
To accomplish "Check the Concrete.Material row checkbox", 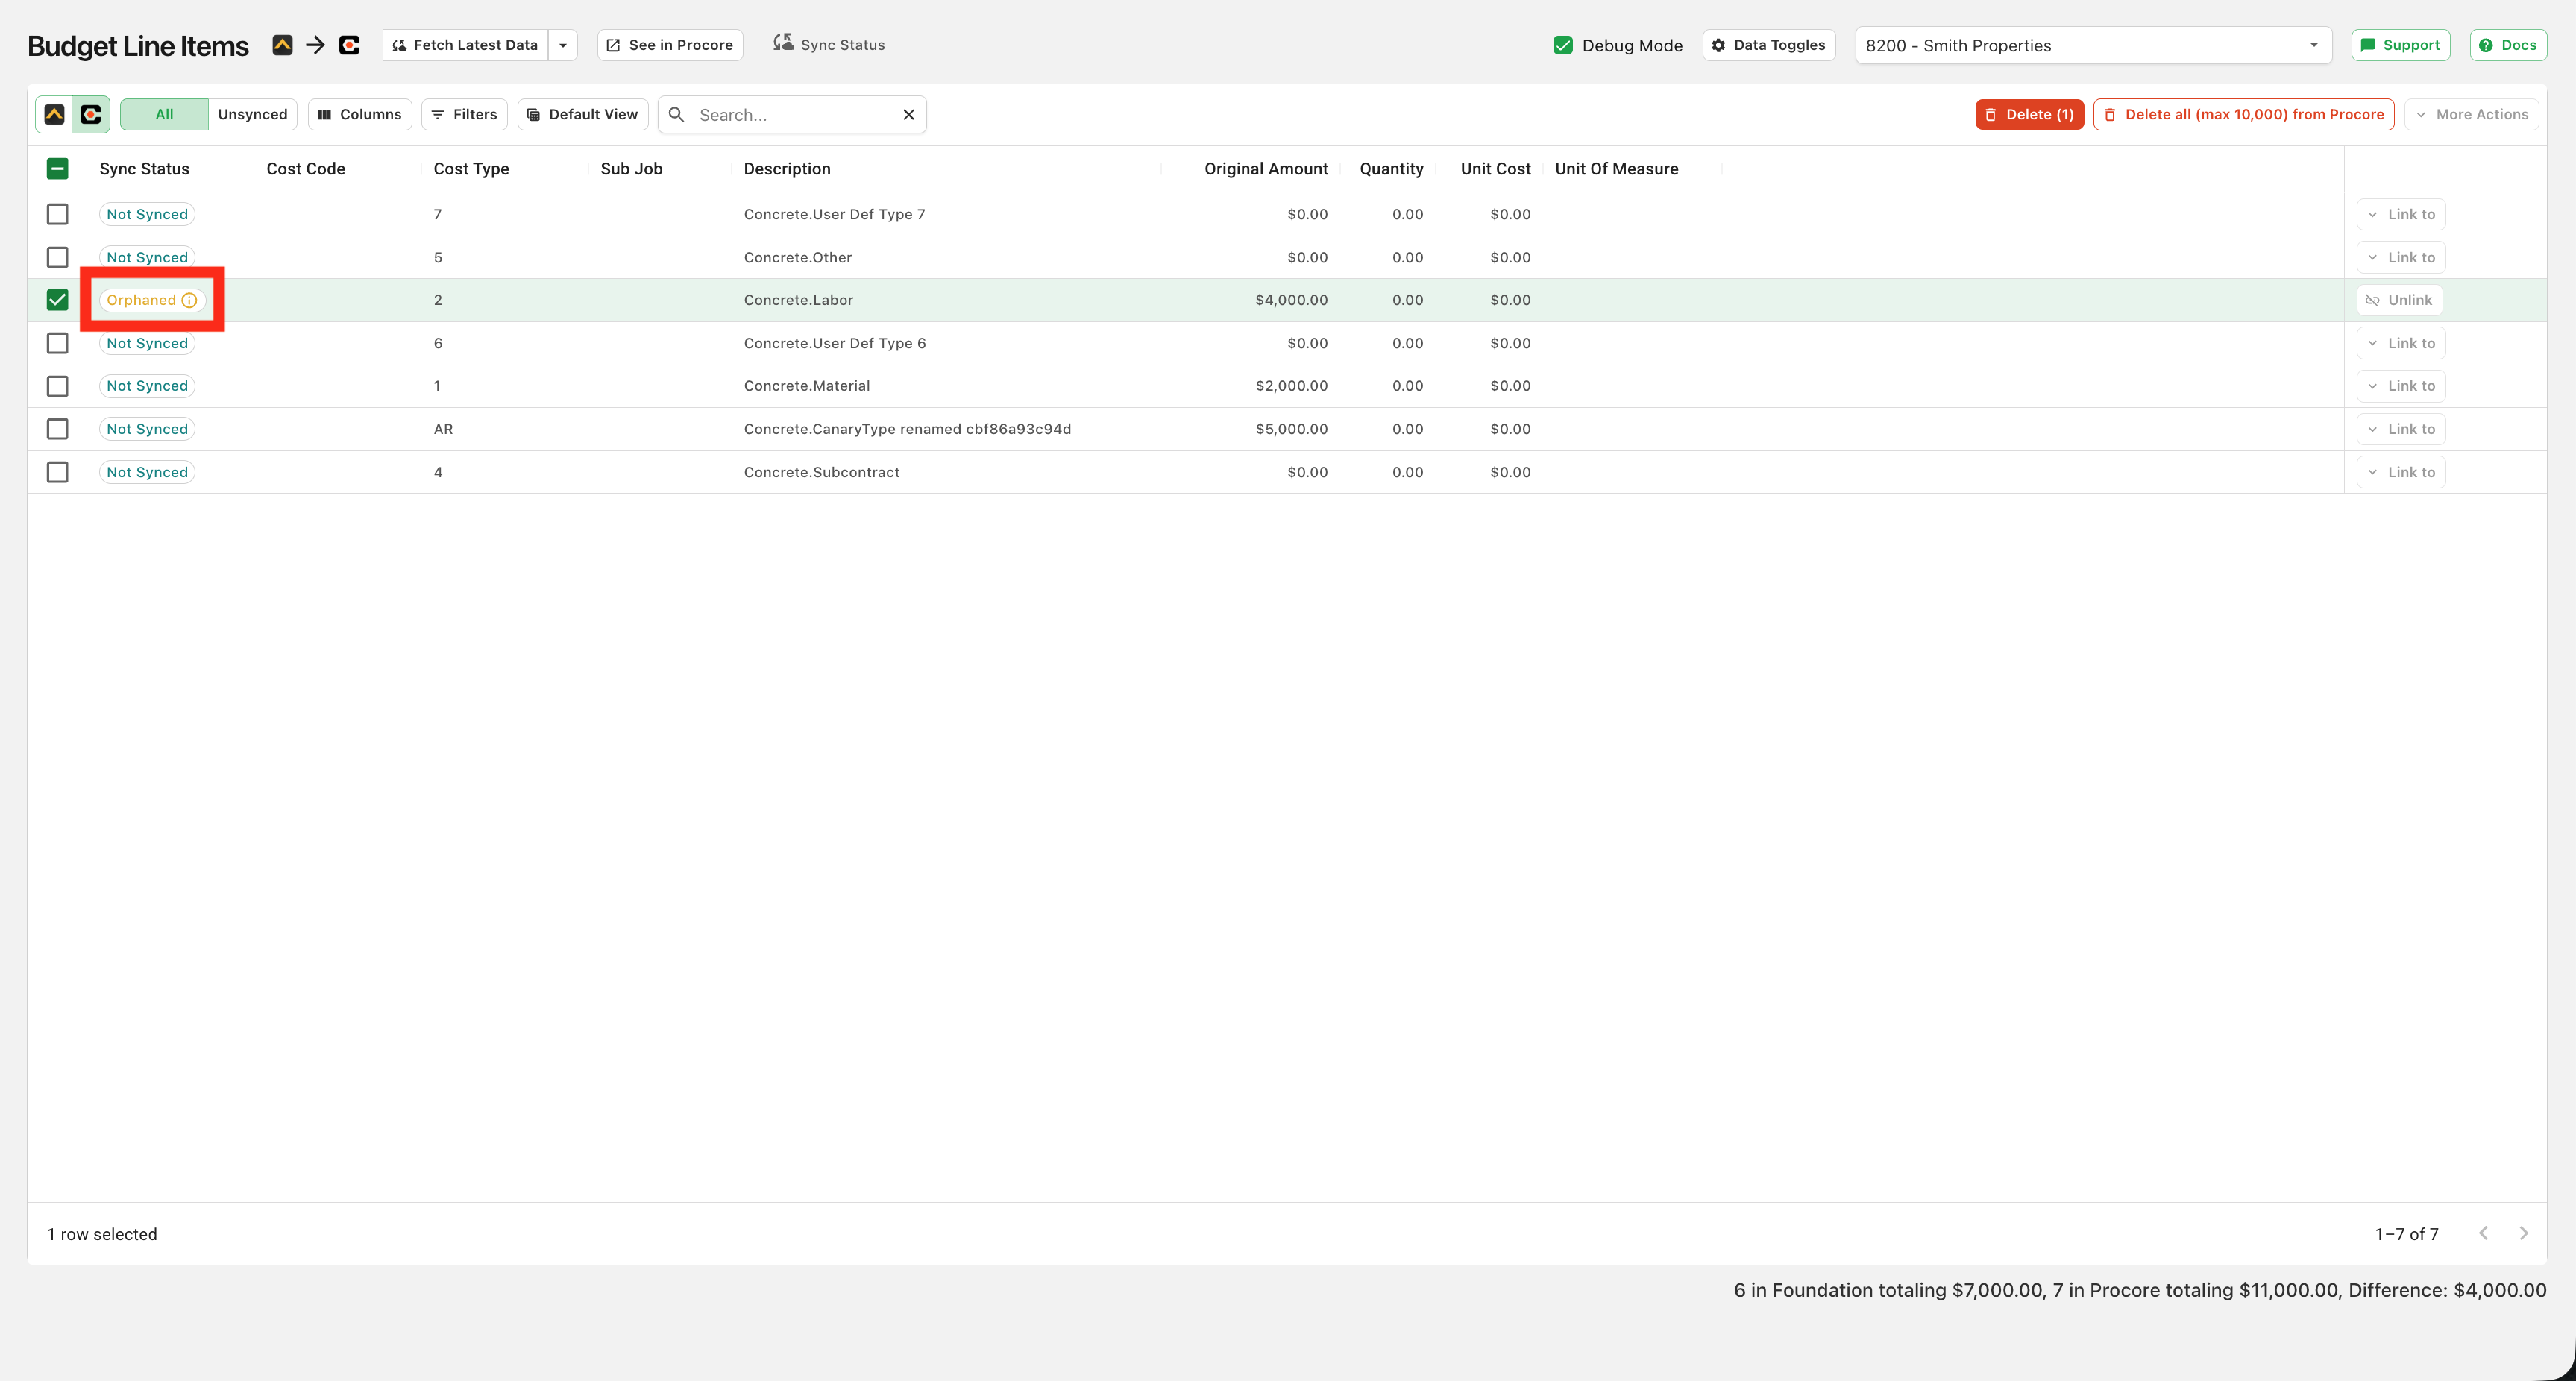I will click(58, 386).
